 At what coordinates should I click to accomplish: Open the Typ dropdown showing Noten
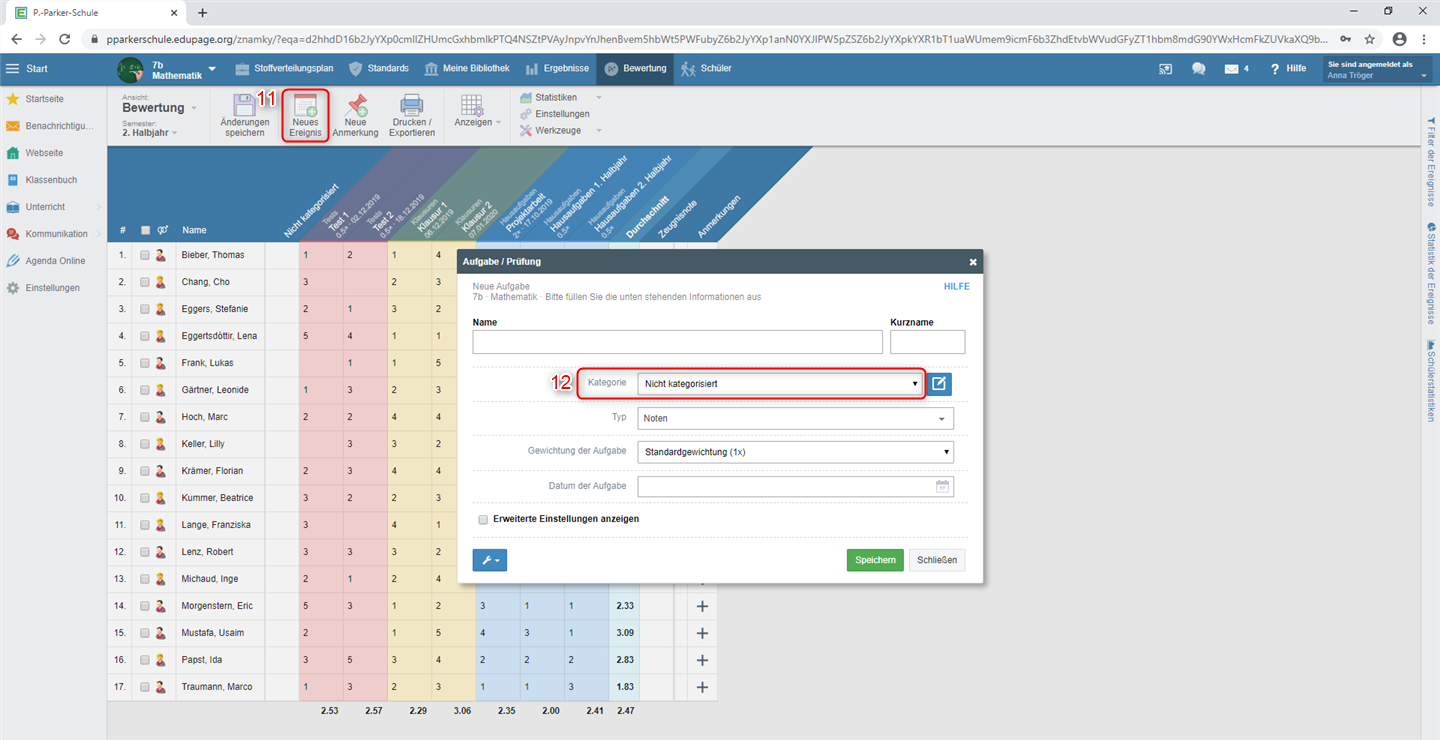pos(795,418)
